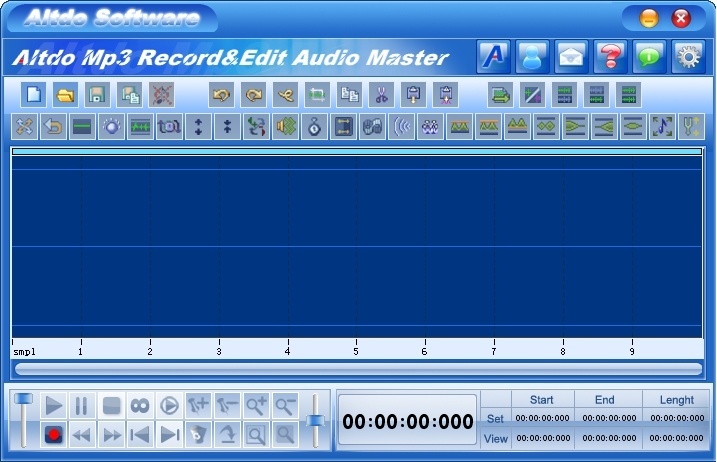Click the user profile icon
This screenshot has height=462, width=717.
[532, 57]
